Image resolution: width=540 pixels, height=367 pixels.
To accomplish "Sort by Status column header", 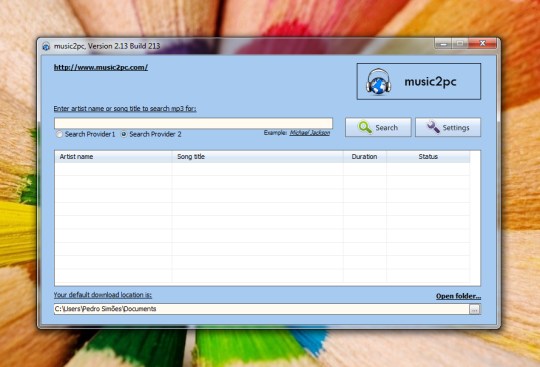I will 428,157.
